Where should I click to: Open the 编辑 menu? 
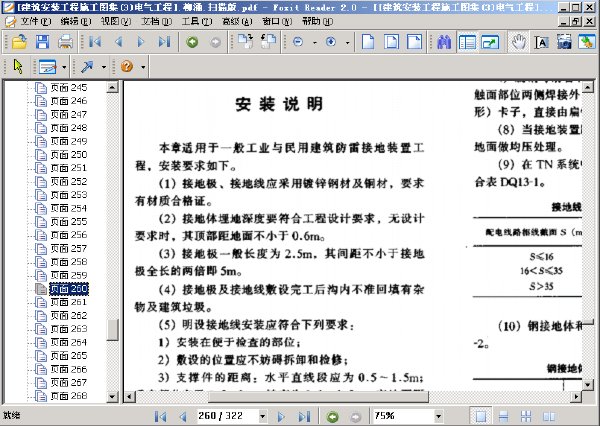click(x=75, y=21)
